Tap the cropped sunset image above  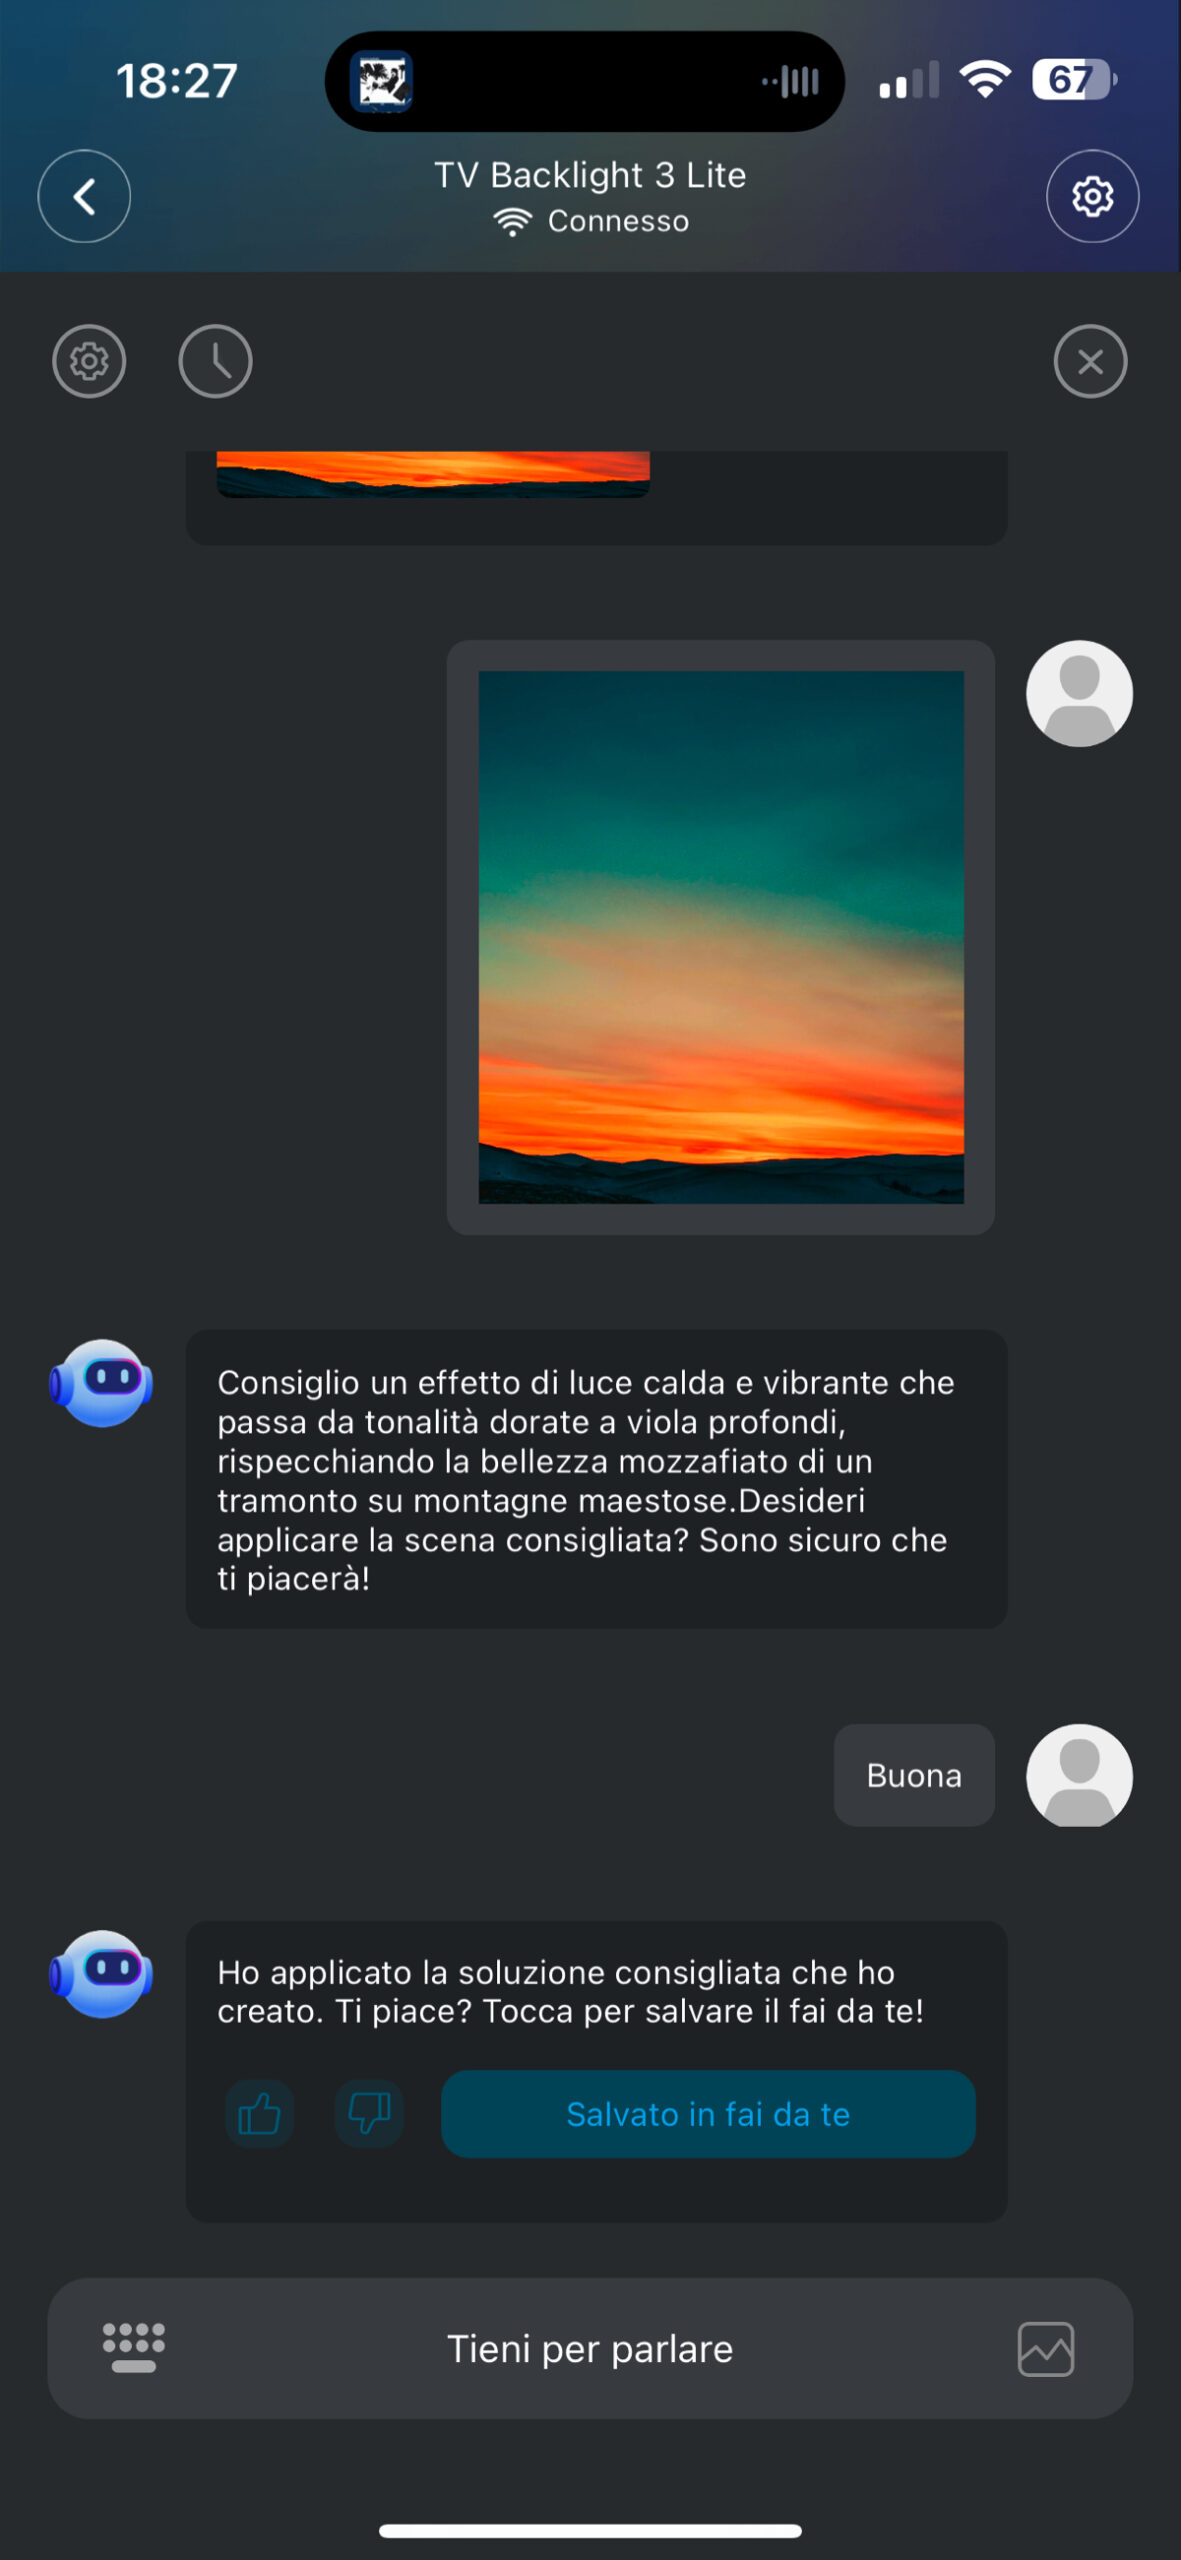pyautogui.click(x=433, y=474)
